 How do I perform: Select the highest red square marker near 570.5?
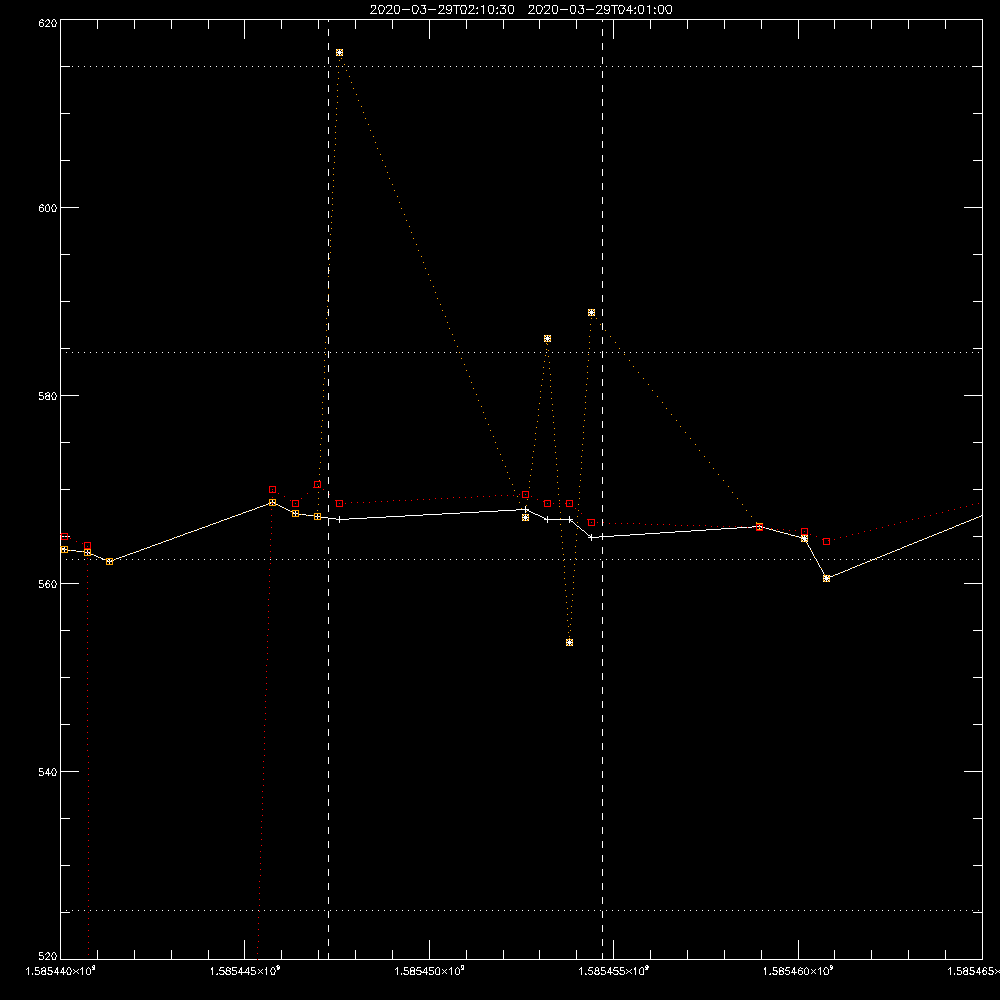[x=318, y=485]
